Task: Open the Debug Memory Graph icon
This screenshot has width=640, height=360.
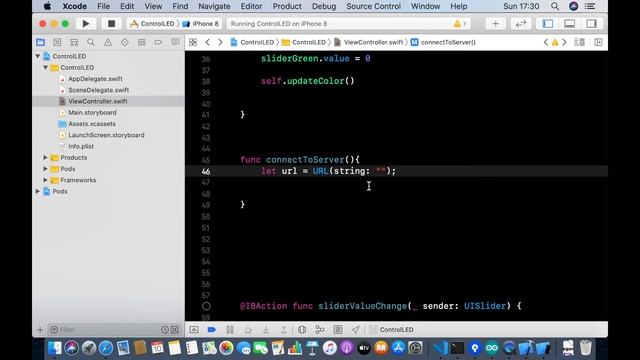Action: coord(320,329)
